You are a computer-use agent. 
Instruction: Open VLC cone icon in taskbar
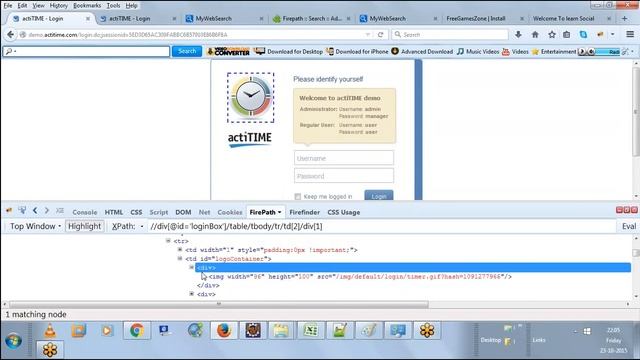(50, 331)
